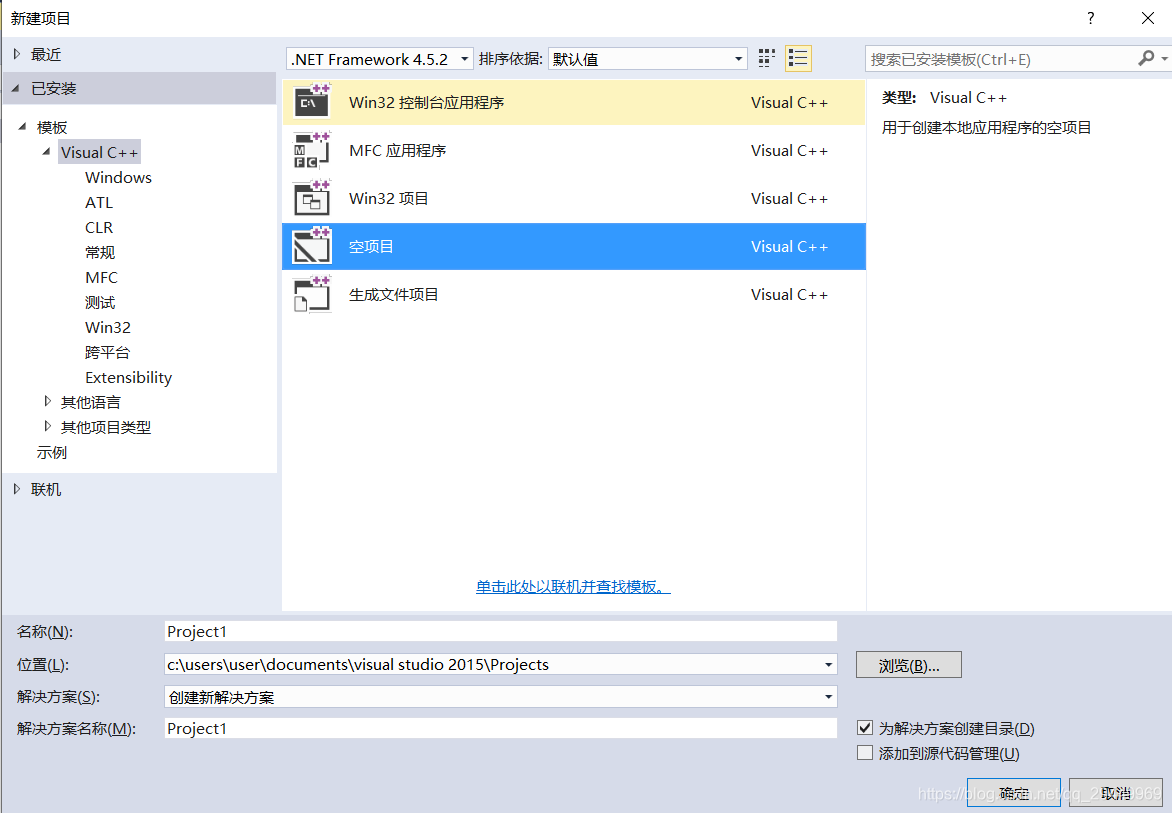Viewport: 1172px width, 813px height.
Task: Open the 排序依据 dropdown
Action: coord(738,58)
